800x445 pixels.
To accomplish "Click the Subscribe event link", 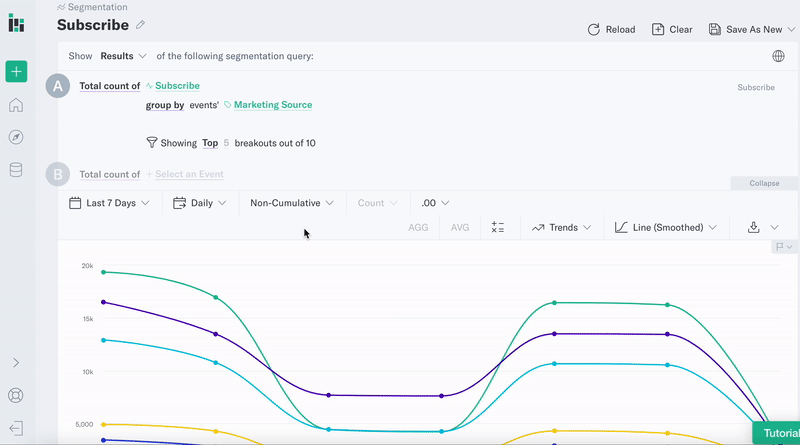I will point(177,86).
